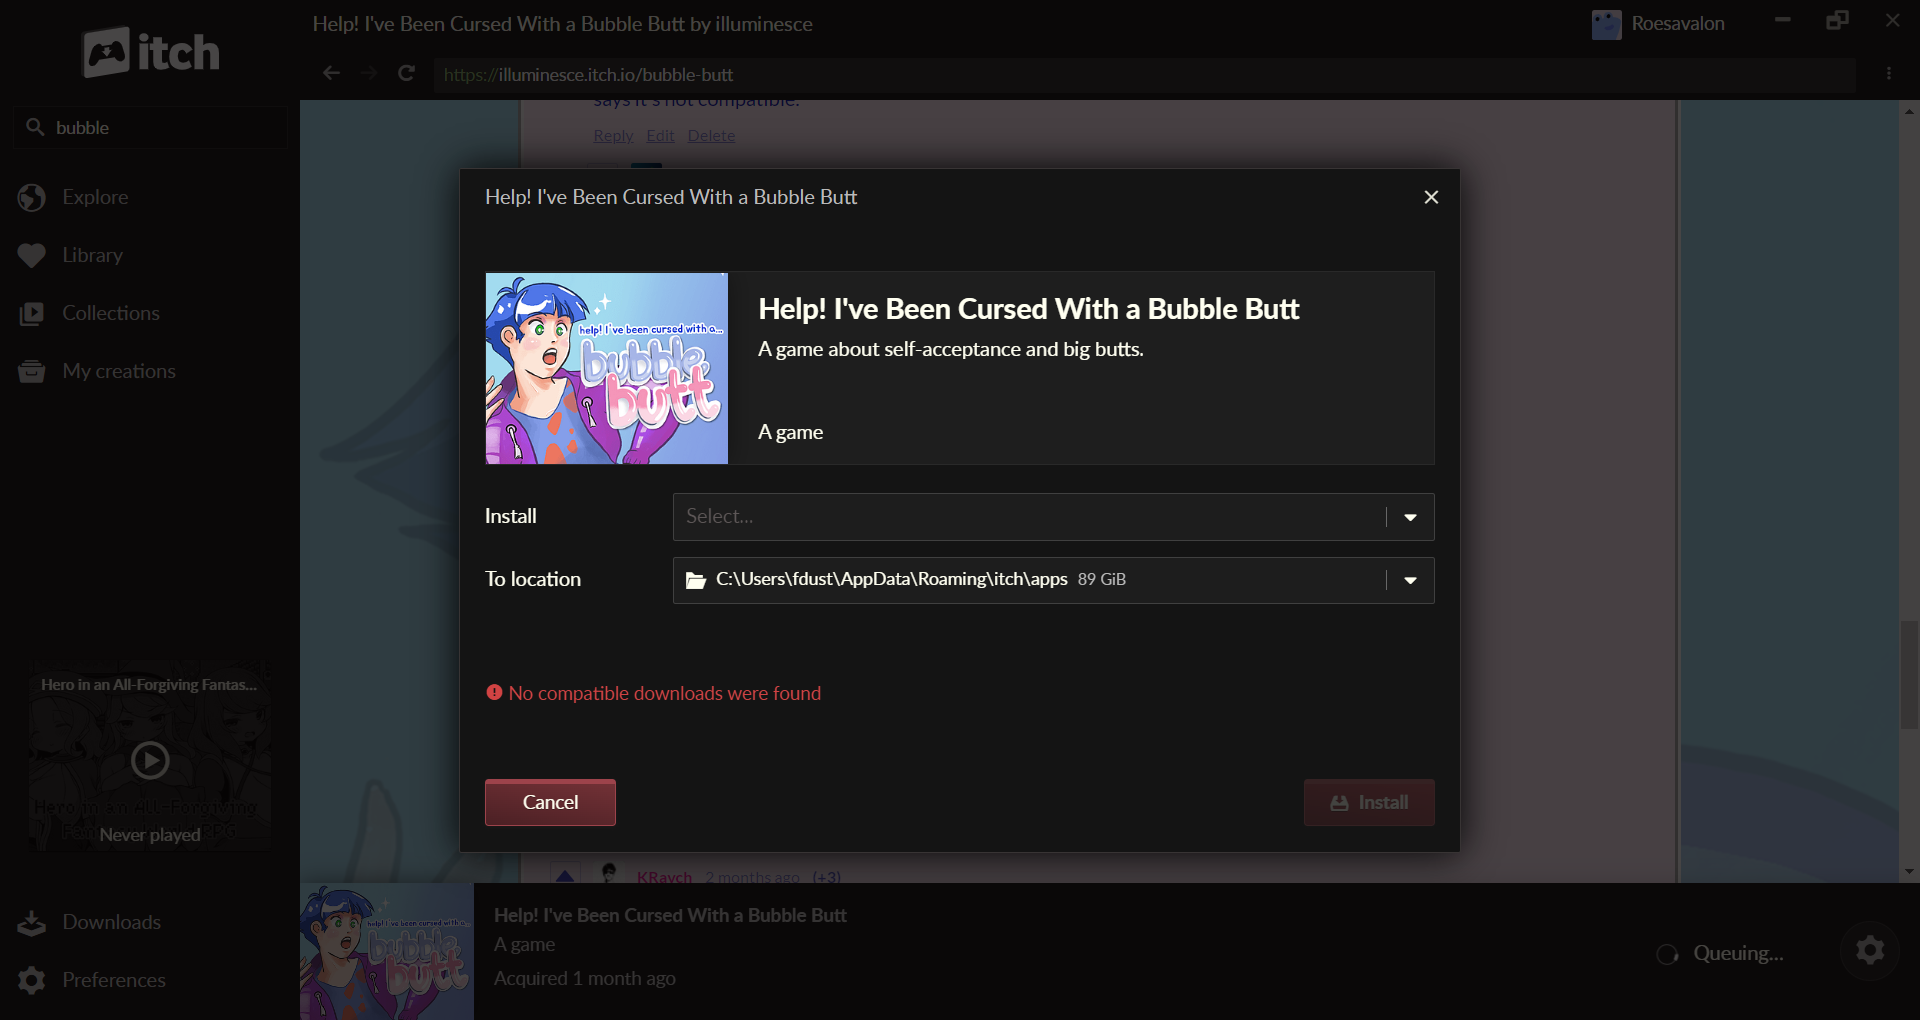Viewport: 1920px width, 1020px height.
Task: Click the page vertical scrollbar thumb
Action: point(1909,675)
